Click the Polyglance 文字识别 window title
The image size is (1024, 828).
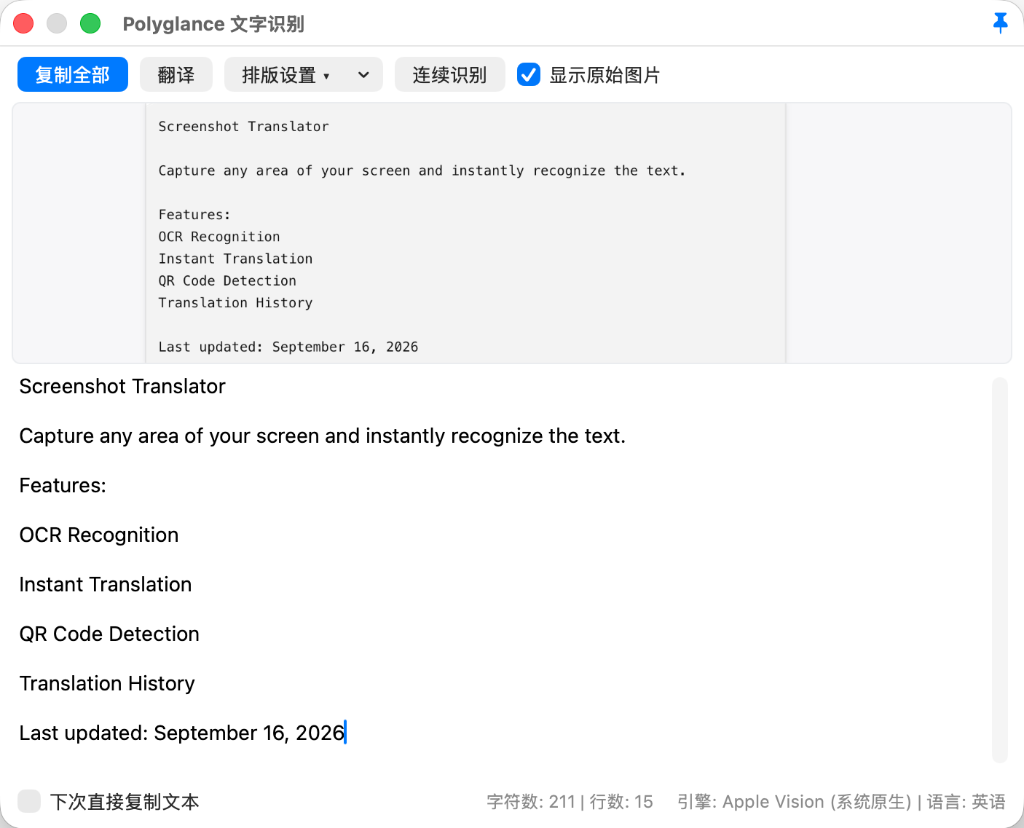tap(214, 24)
